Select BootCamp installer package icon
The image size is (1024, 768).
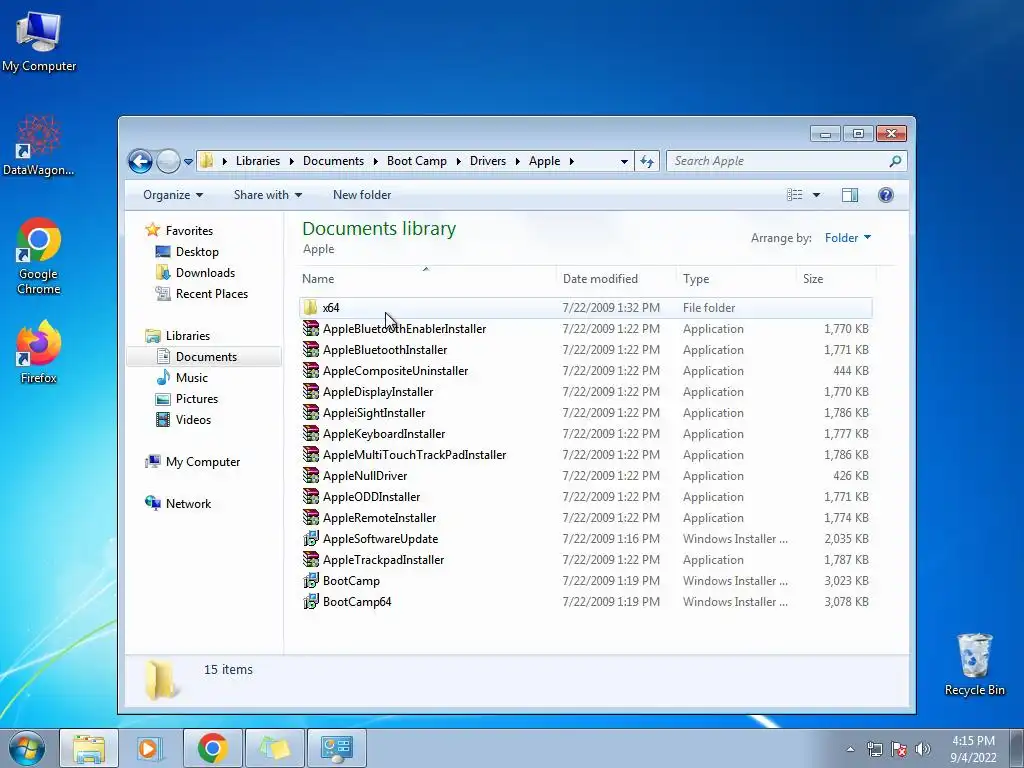[x=311, y=581]
